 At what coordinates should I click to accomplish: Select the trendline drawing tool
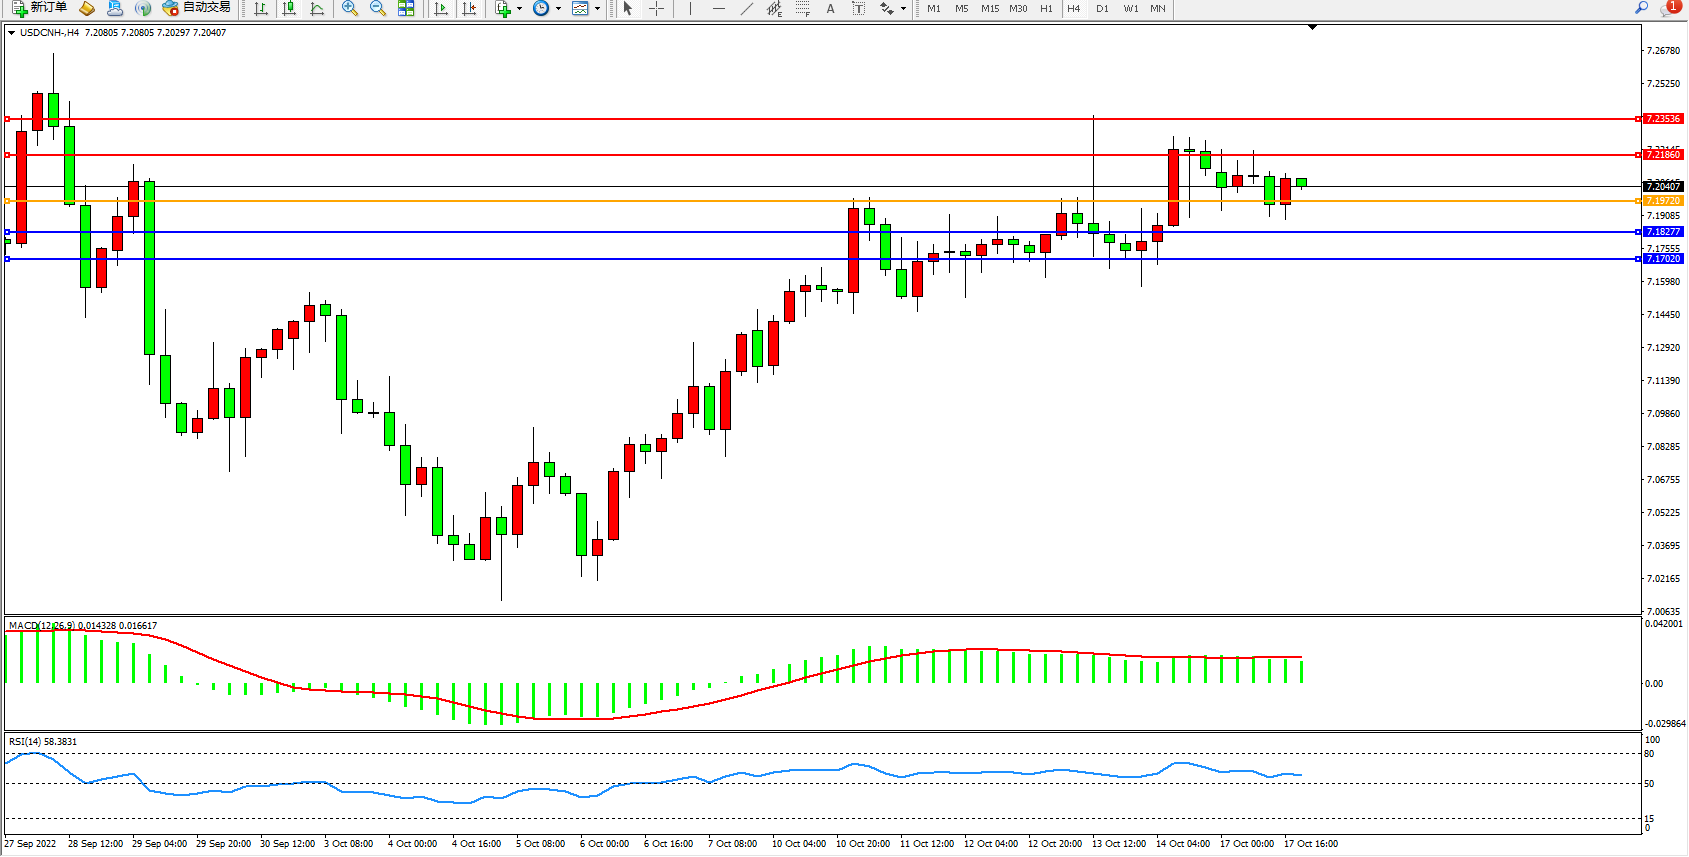(x=747, y=8)
